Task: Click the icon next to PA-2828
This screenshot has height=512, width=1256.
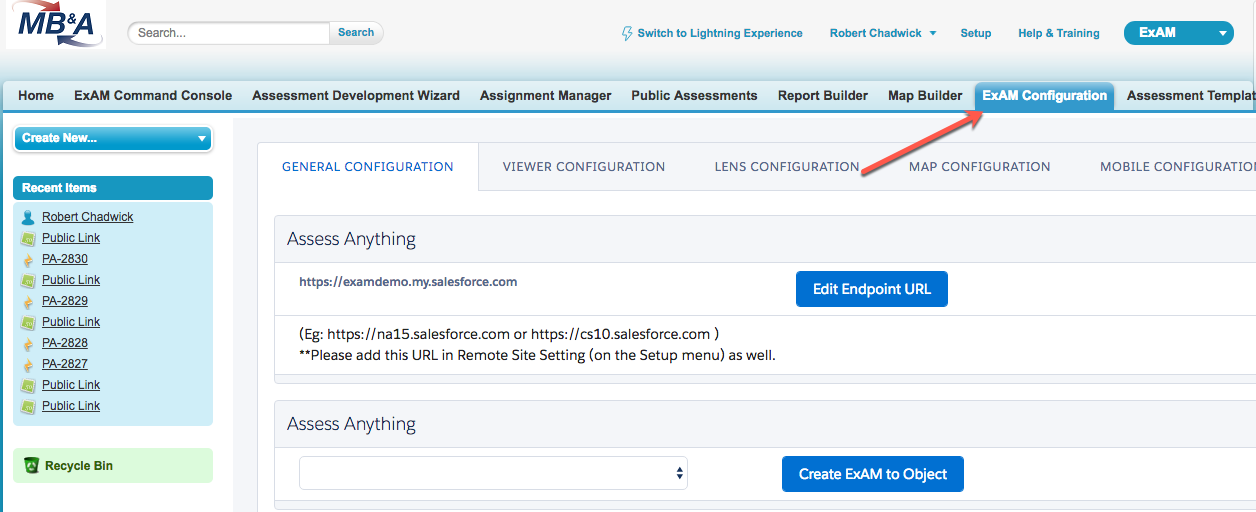Action: click(28, 343)
